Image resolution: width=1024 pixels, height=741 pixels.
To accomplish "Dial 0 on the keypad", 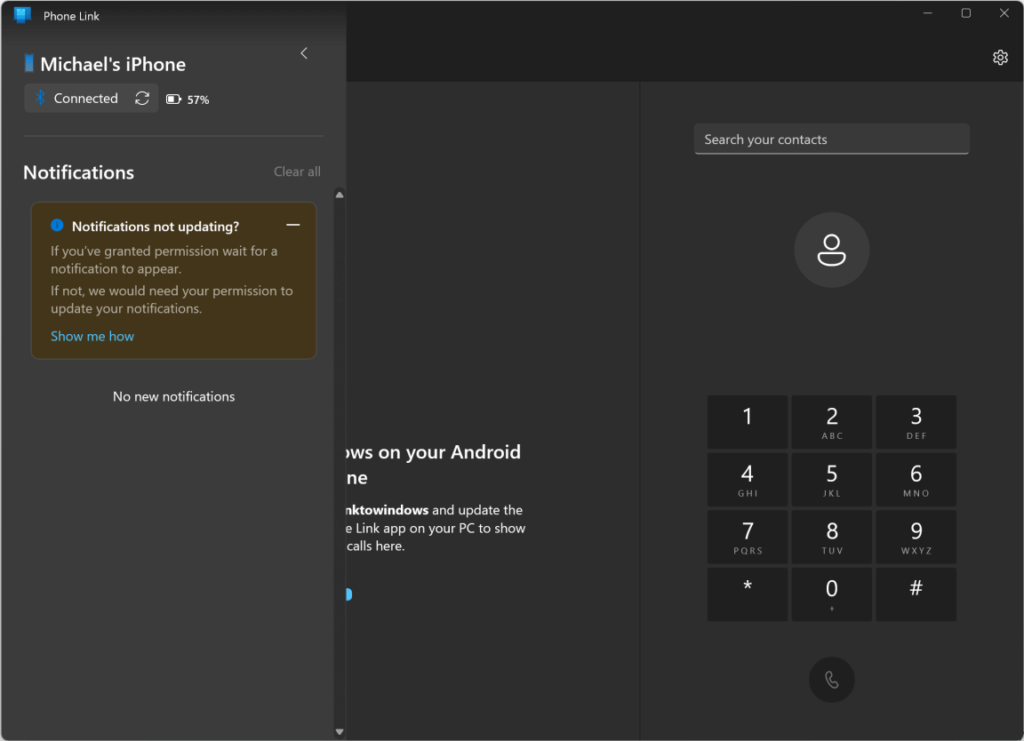I will [831, 594].
